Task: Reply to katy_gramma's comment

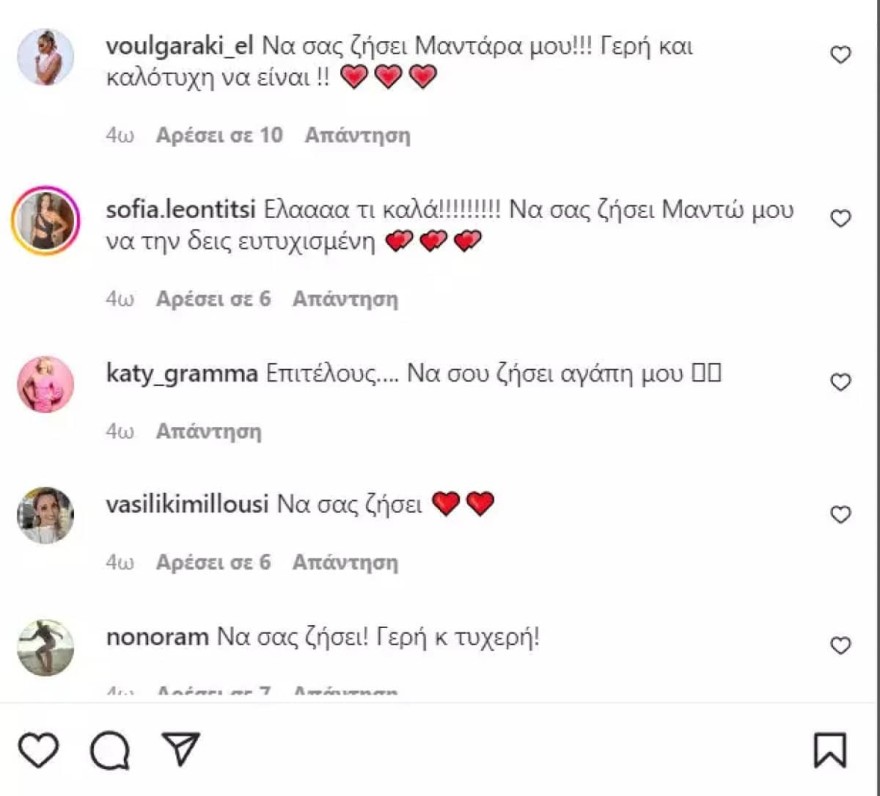Action: pyautogui.click(x=208, y=431)
